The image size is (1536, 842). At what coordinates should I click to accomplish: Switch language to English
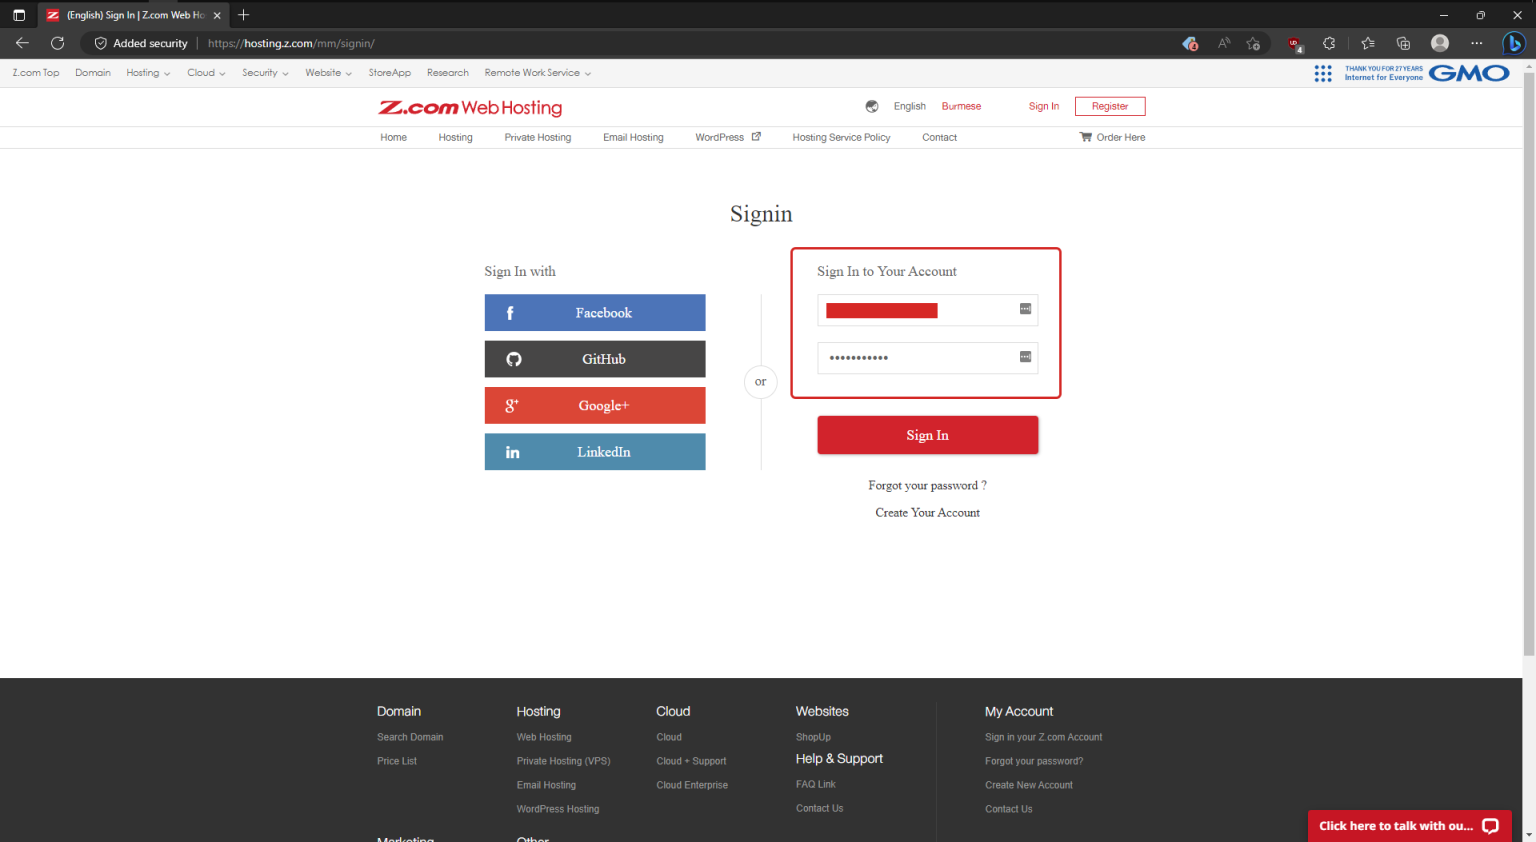[909, 106]
